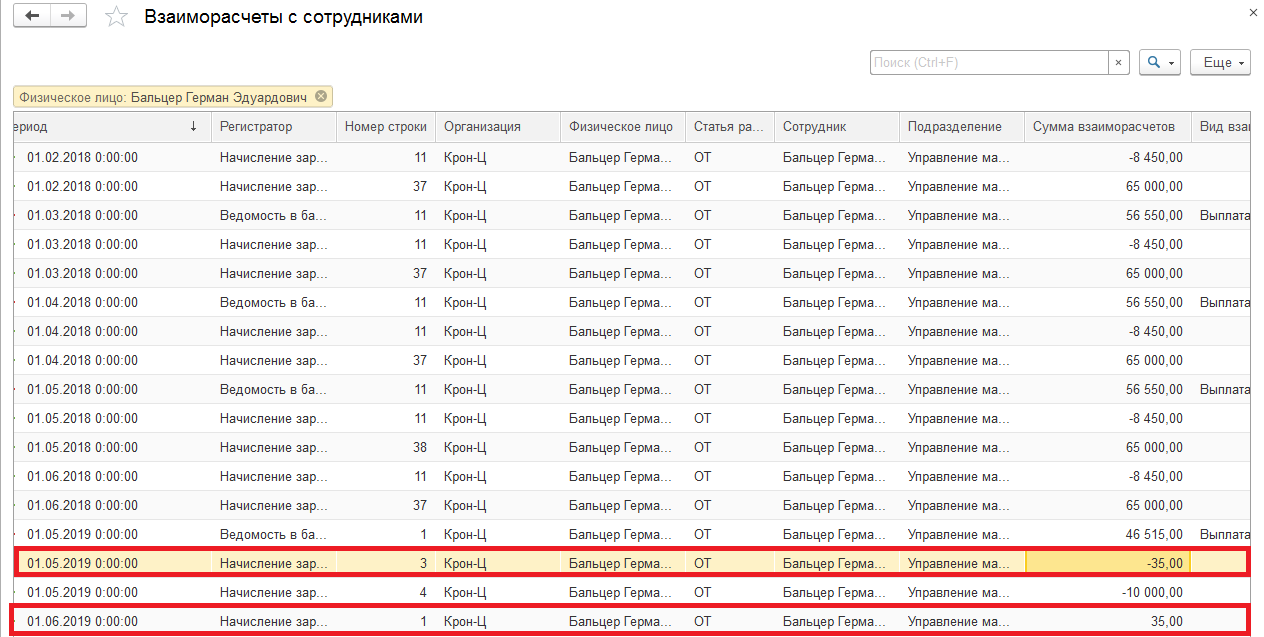Select the row with sum -35,00
Screen dimensions: 1264x637
click(x=631, y=563)
